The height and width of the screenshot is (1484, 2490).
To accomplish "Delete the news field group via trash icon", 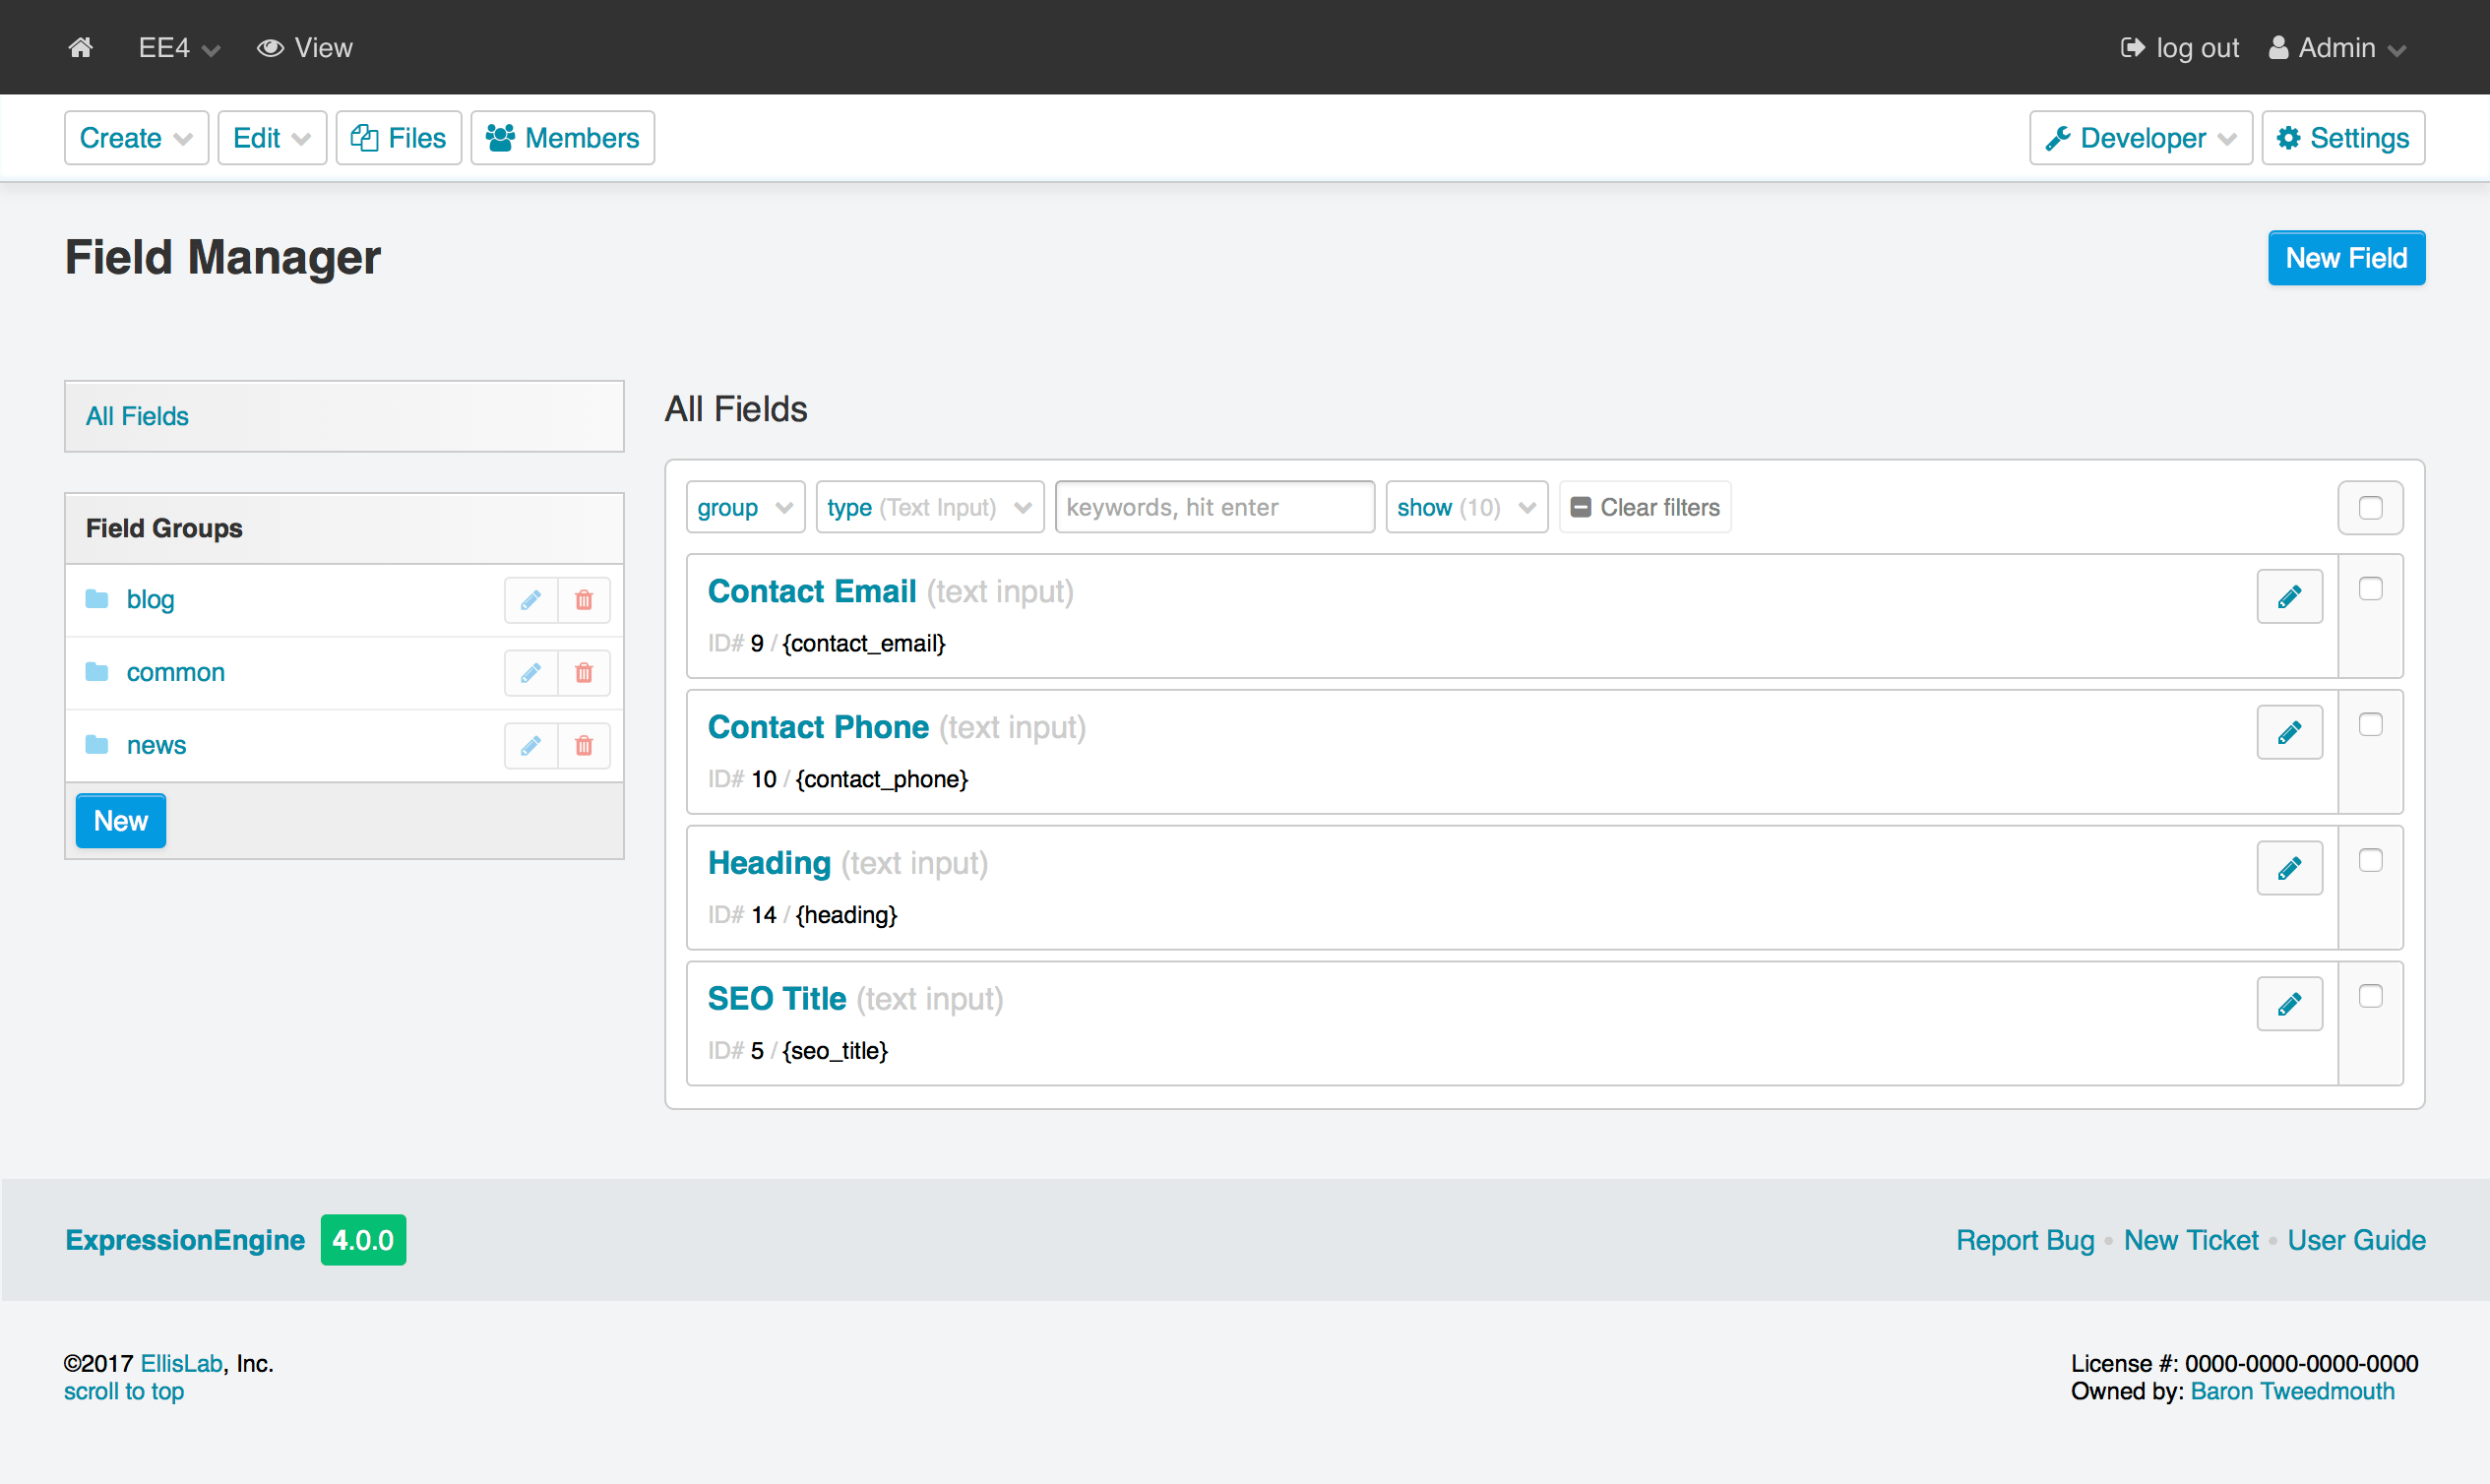I will (x=584, y=745).
